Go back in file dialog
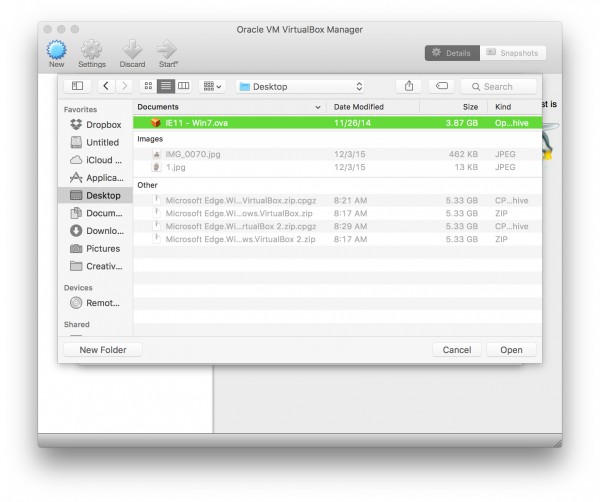The image size is (600, 502). (106, 86)
